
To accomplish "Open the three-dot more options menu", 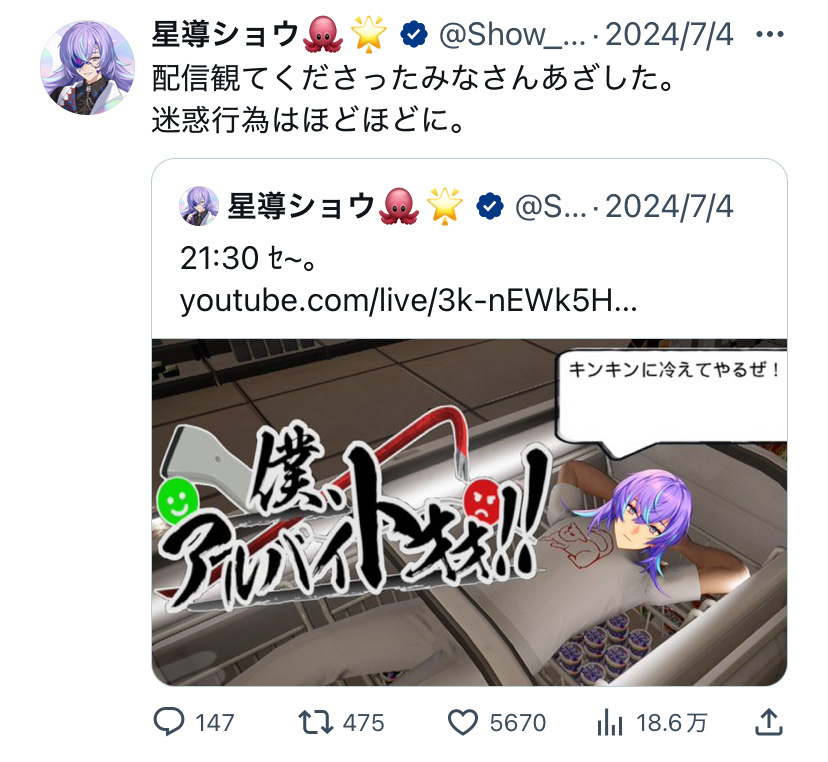I will click(769, 35).
